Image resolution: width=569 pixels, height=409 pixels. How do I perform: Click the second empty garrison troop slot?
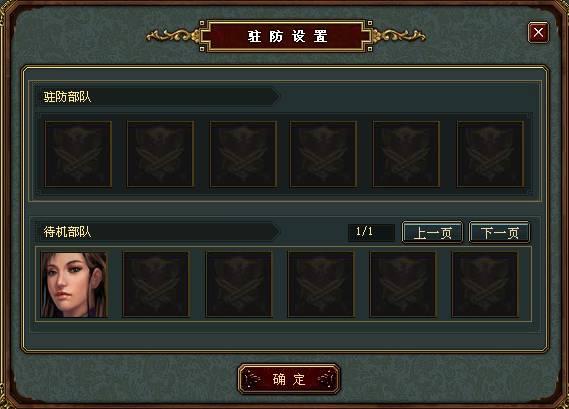pos(160,154)
